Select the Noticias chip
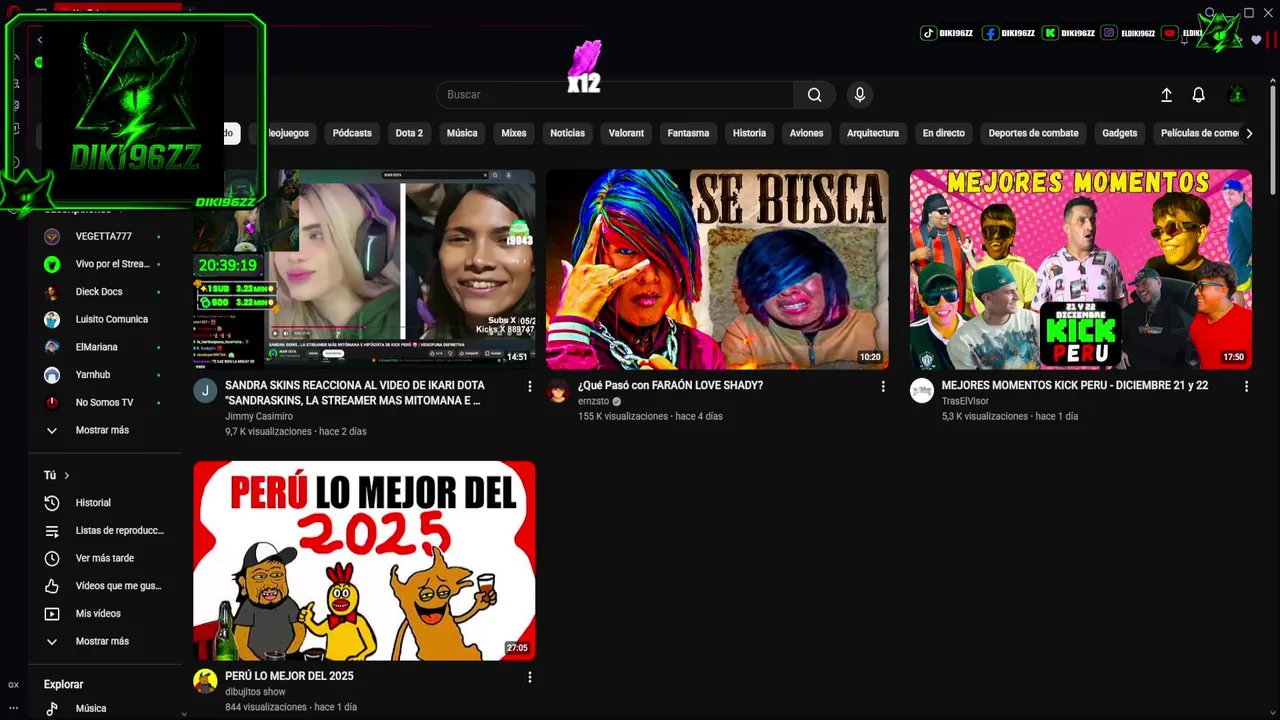 tap(567, 133)
